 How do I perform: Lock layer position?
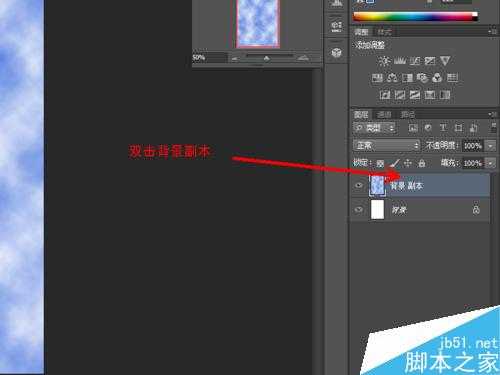coord(408,163)
